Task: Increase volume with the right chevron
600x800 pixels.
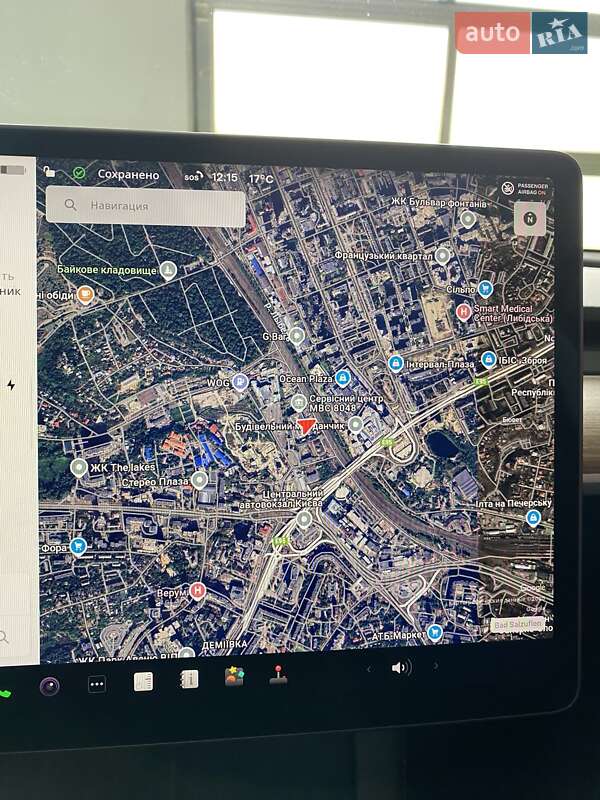Action: coord(435,666)
